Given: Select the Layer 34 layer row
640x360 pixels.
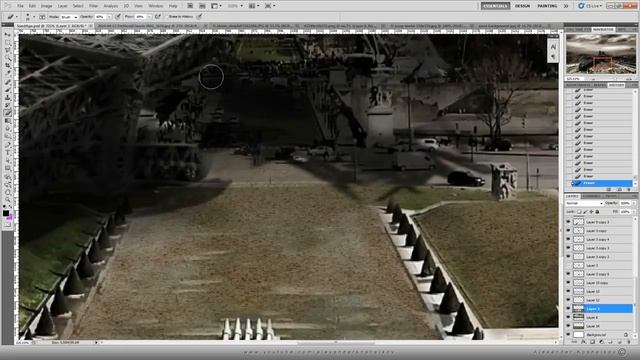Looking at the screenshot, I should coord(599,326).
